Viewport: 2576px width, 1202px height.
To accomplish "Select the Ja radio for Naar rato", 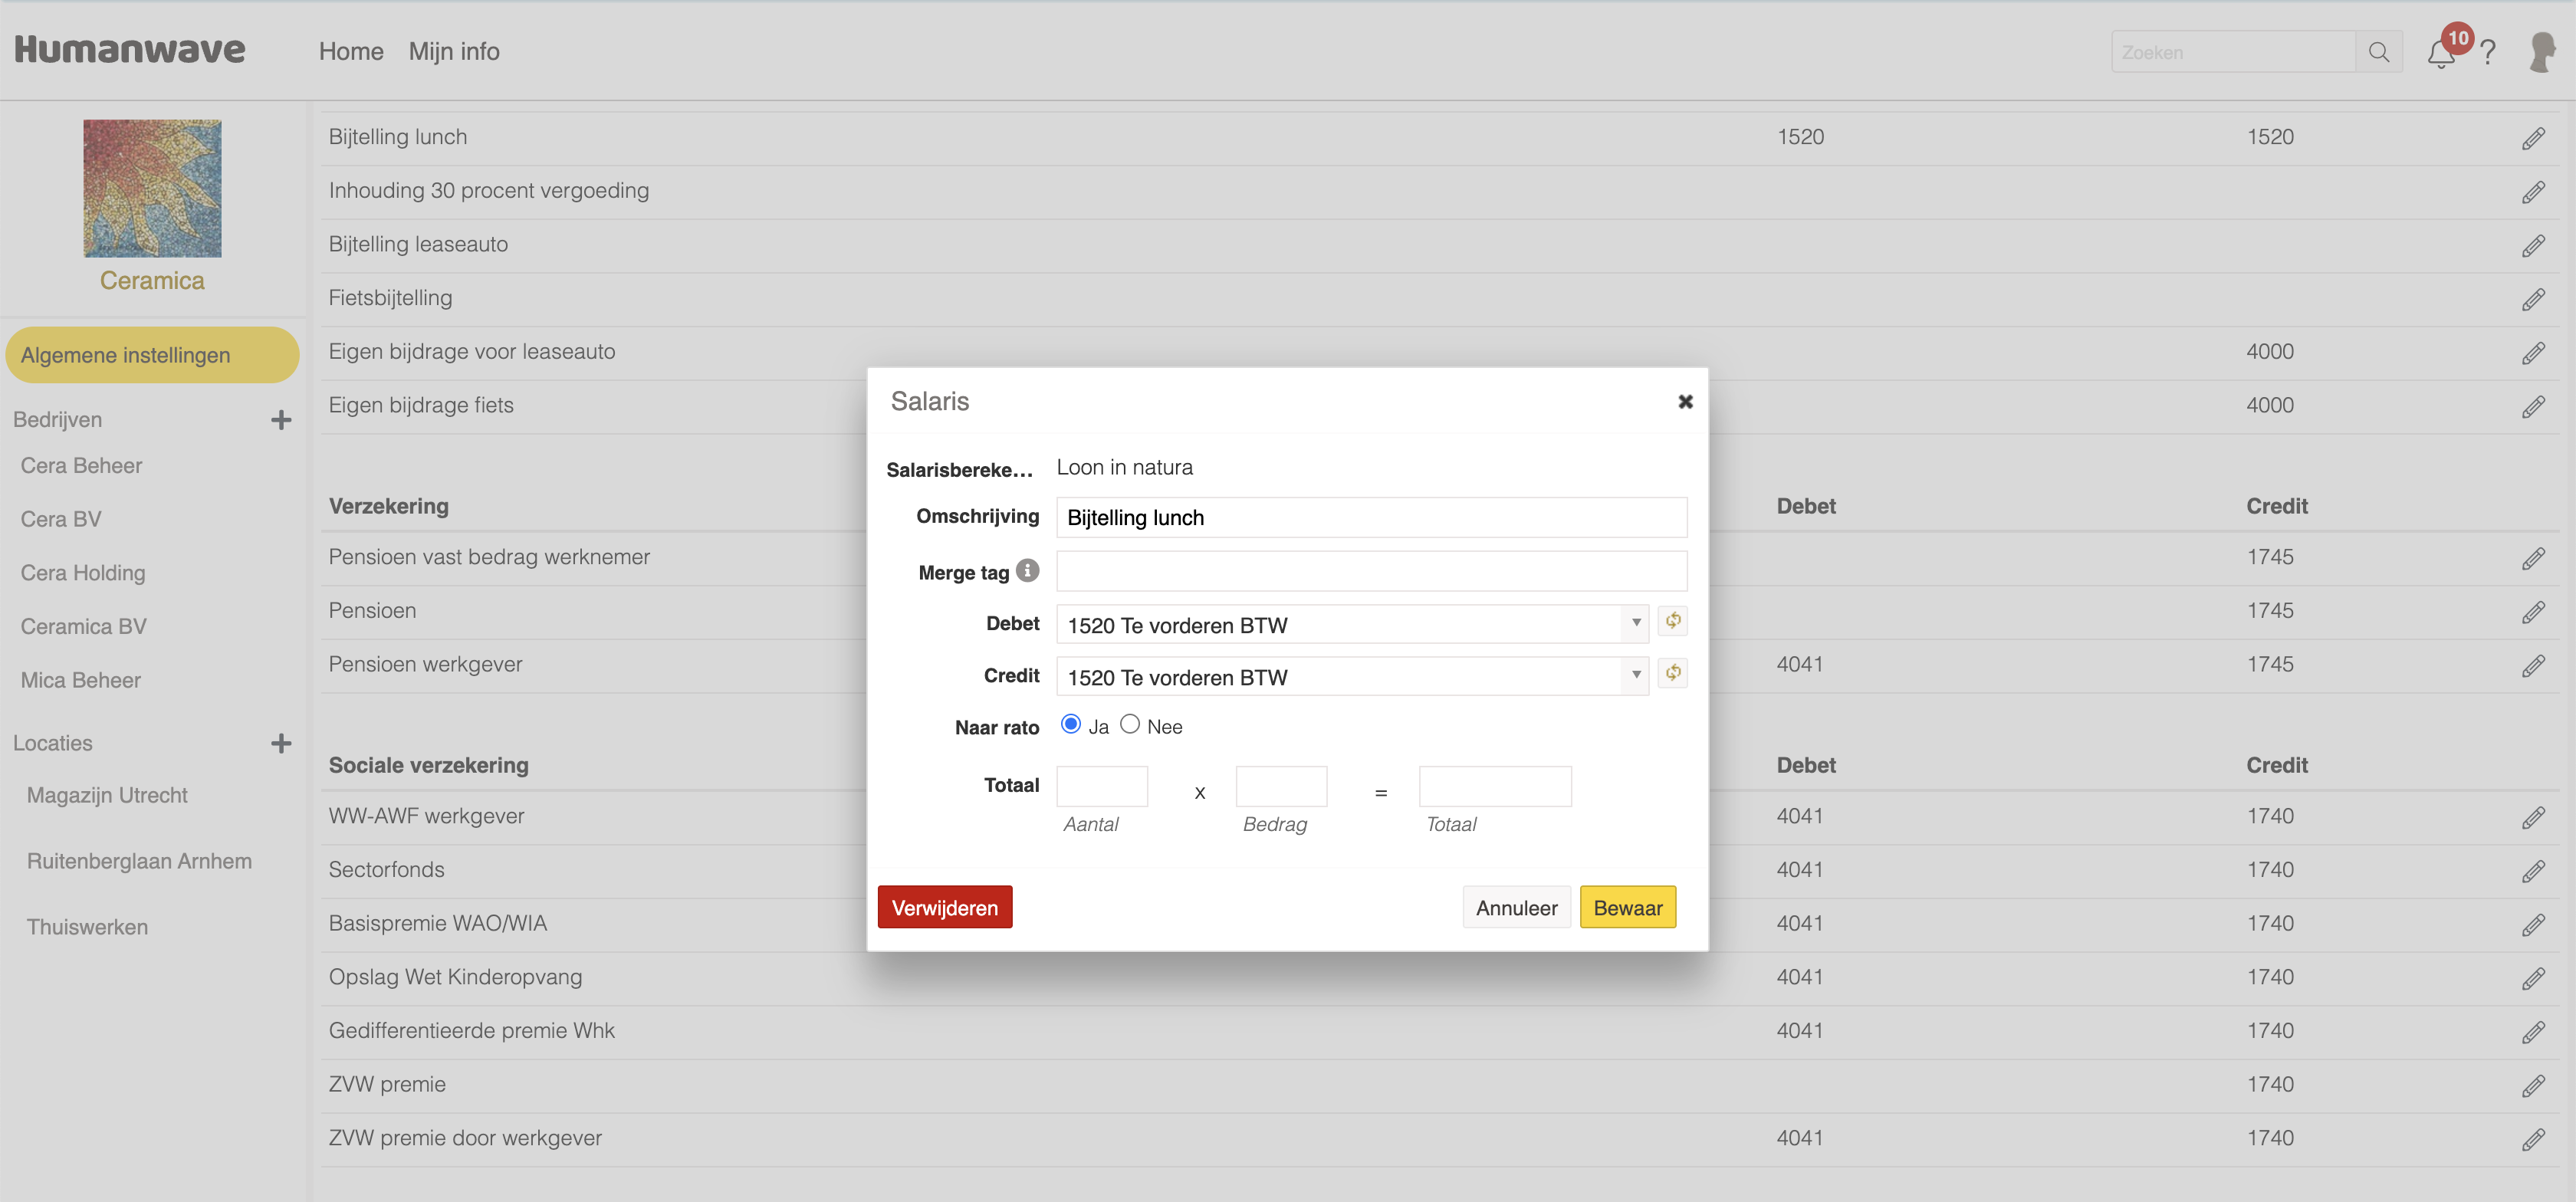I will point(1071,724).
